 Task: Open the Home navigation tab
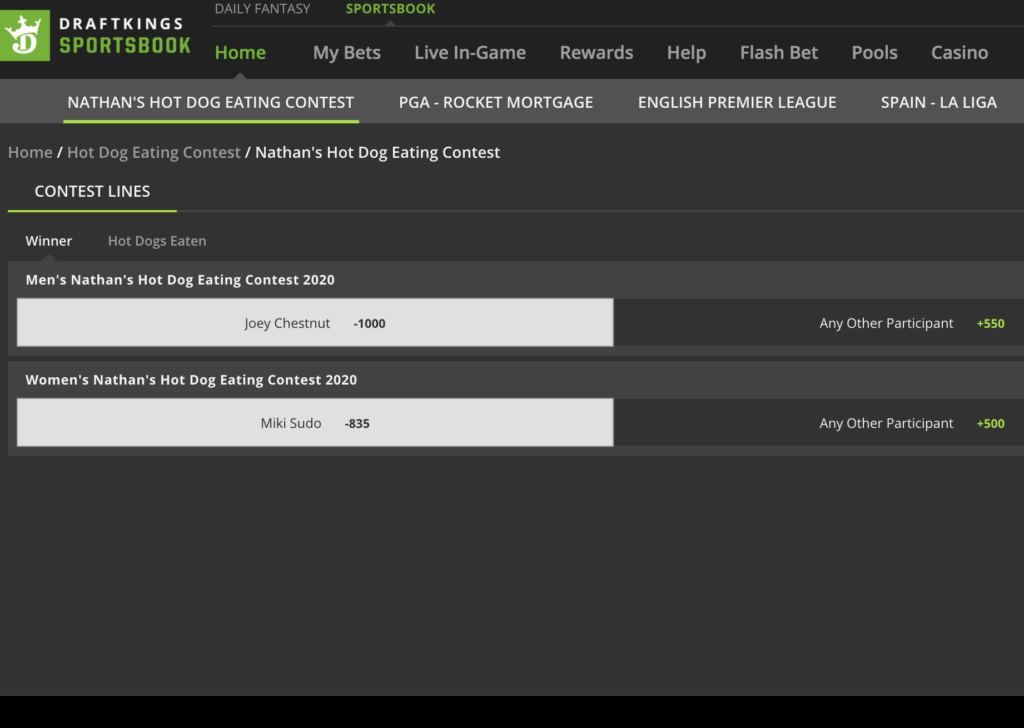240,53
